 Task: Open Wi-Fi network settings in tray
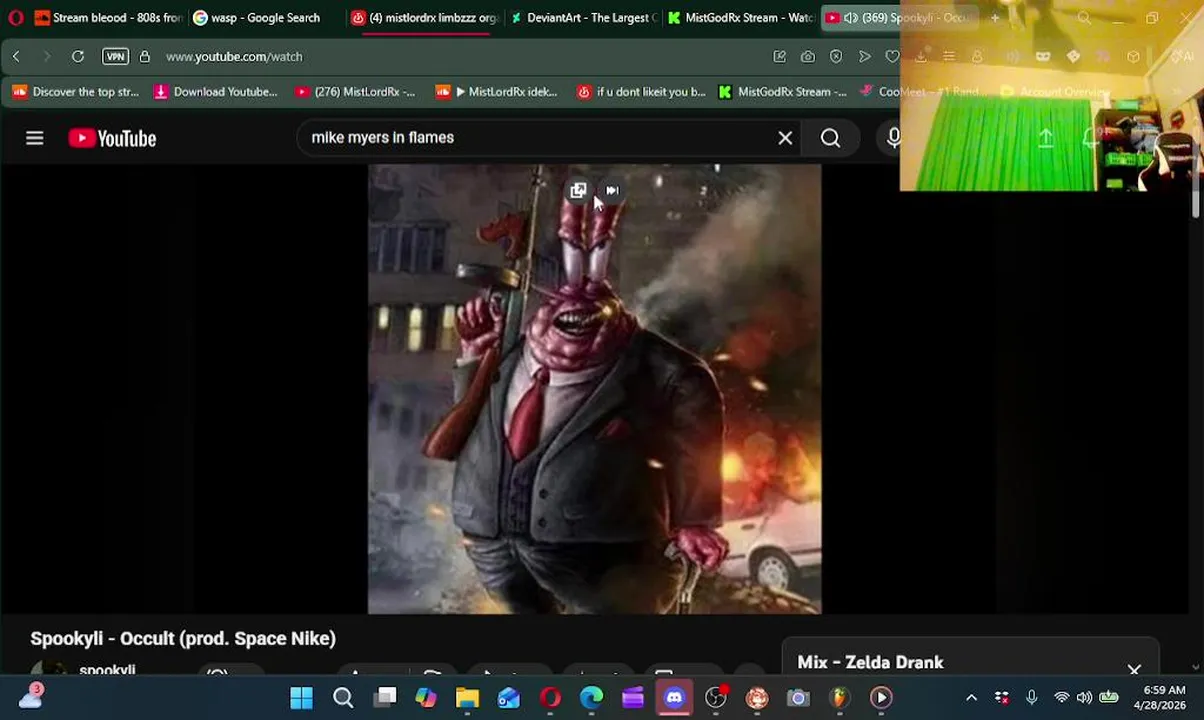click(x=1061, y=697)
